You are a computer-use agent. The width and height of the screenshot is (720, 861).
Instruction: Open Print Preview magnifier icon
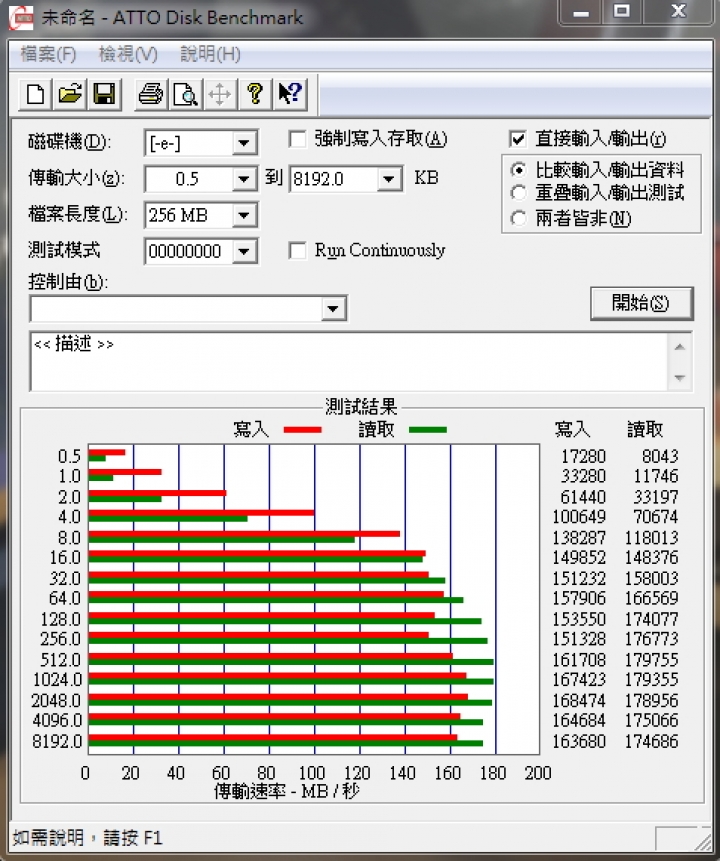[x=186, y=94]
